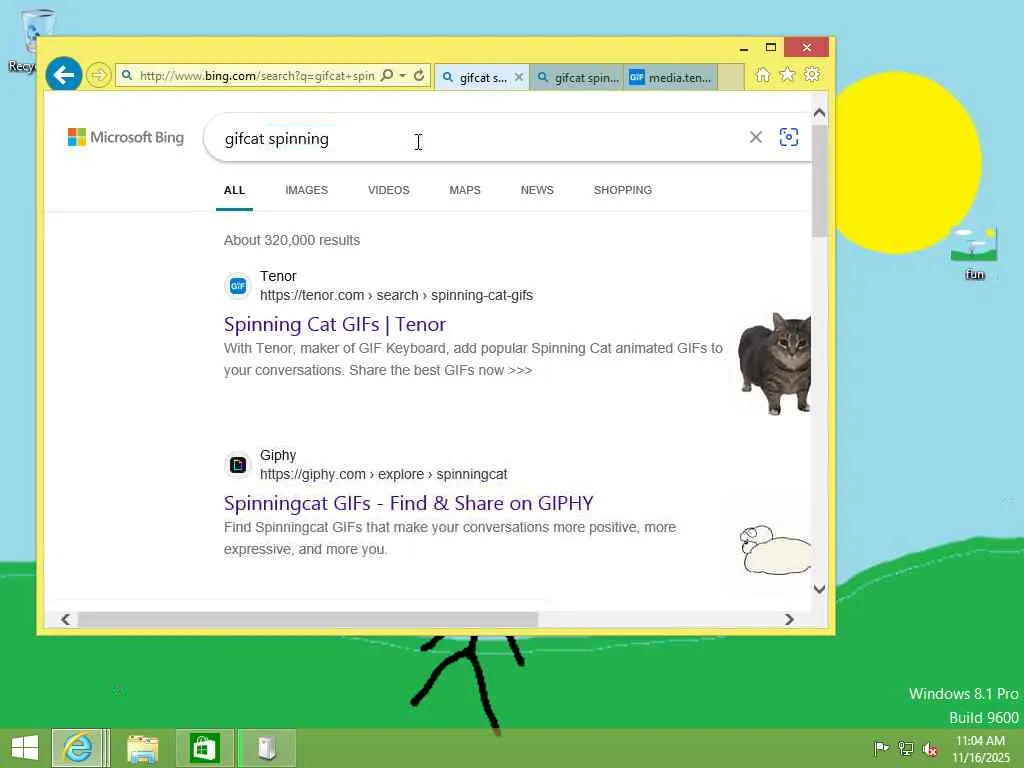
Task: Select the Recycle Bin desktop icon
Action: point(27,40)
